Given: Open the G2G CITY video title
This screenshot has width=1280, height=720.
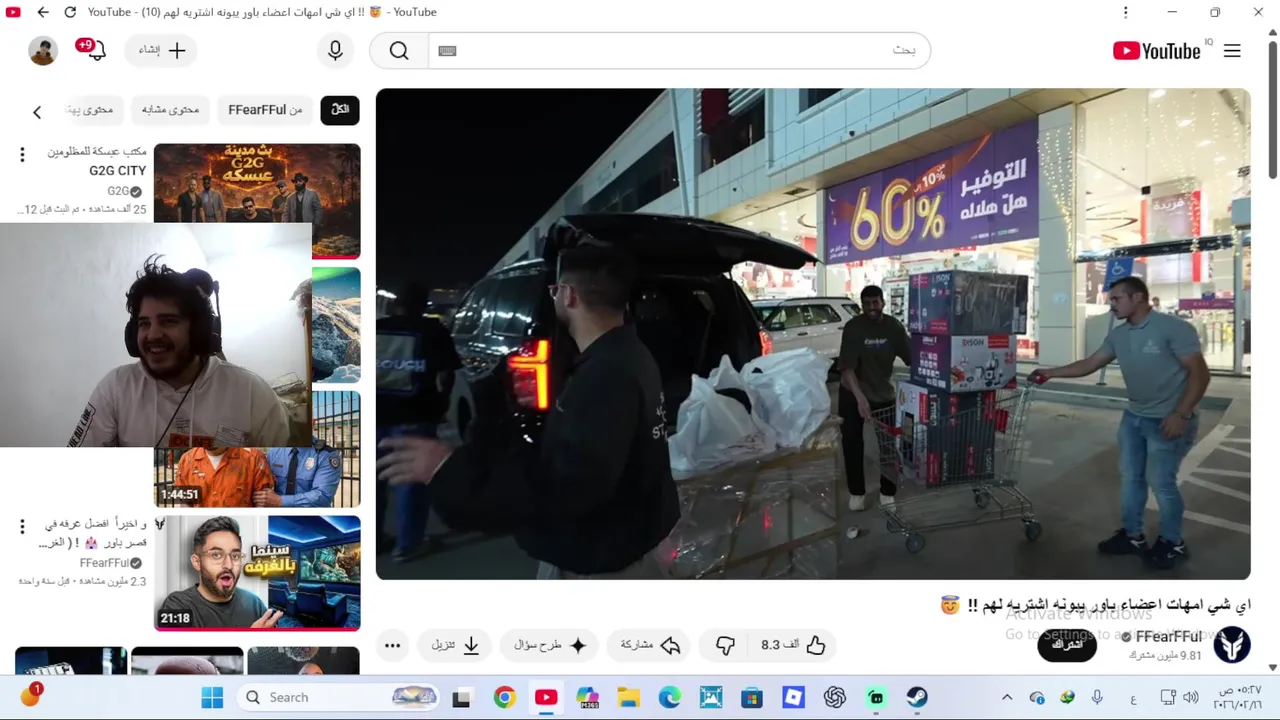Looking at the screenshot, I should [x=97, y=161].
